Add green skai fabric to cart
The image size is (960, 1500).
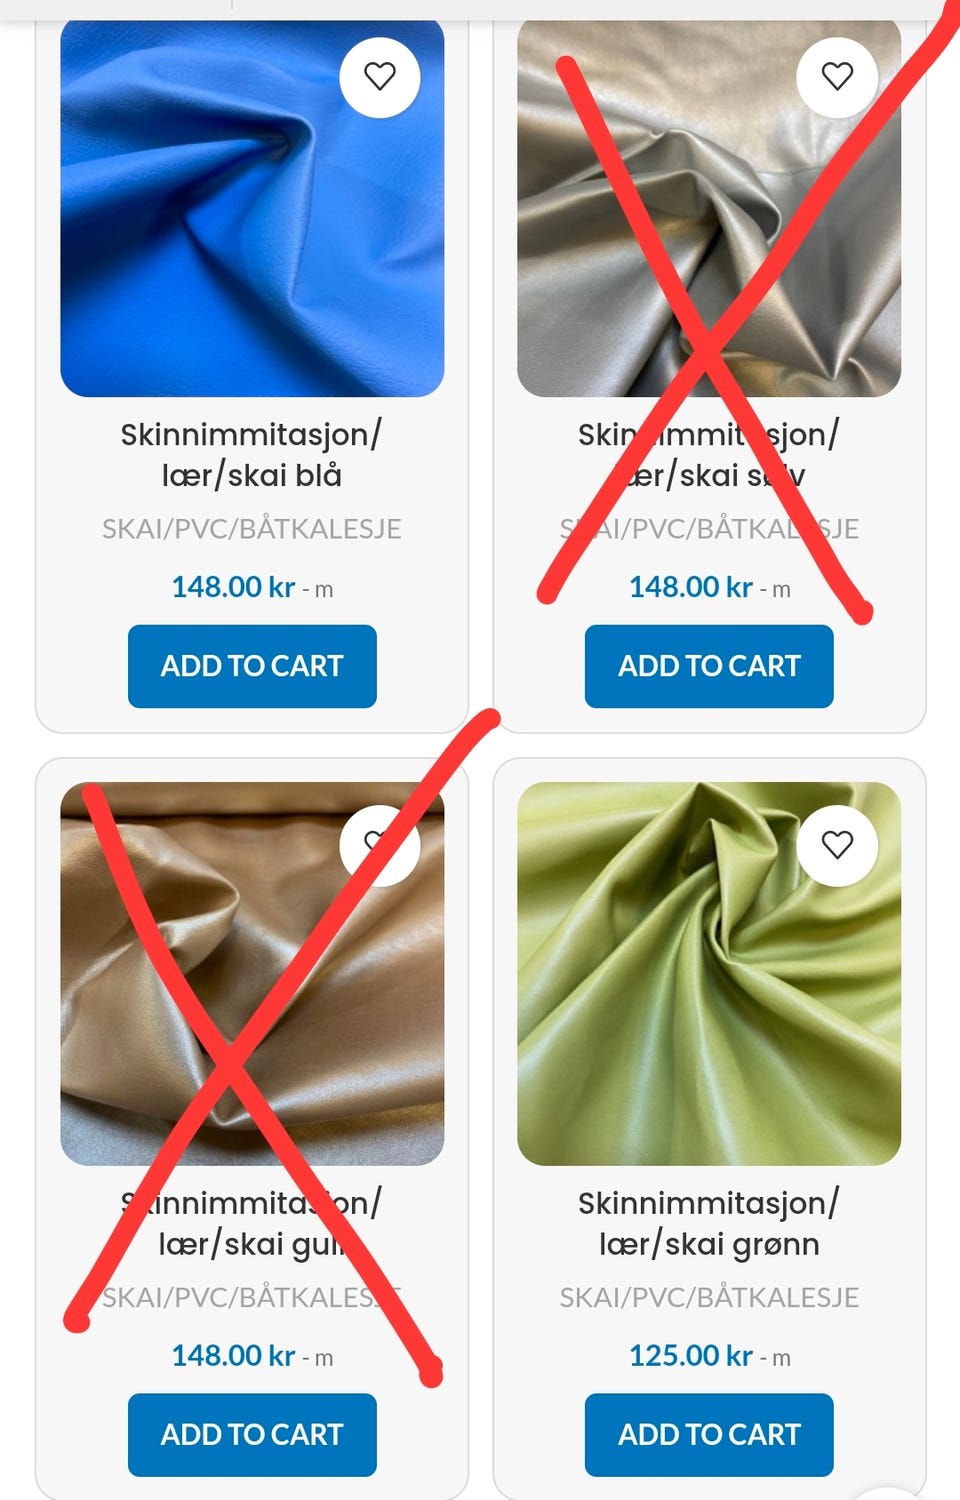pyautogui.click(x=709, y=1435)
